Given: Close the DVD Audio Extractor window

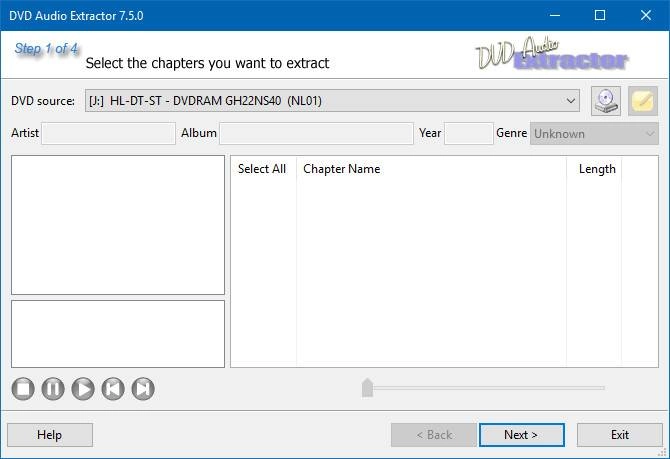Looking at the screenshot, I should (x=646, y=15).
